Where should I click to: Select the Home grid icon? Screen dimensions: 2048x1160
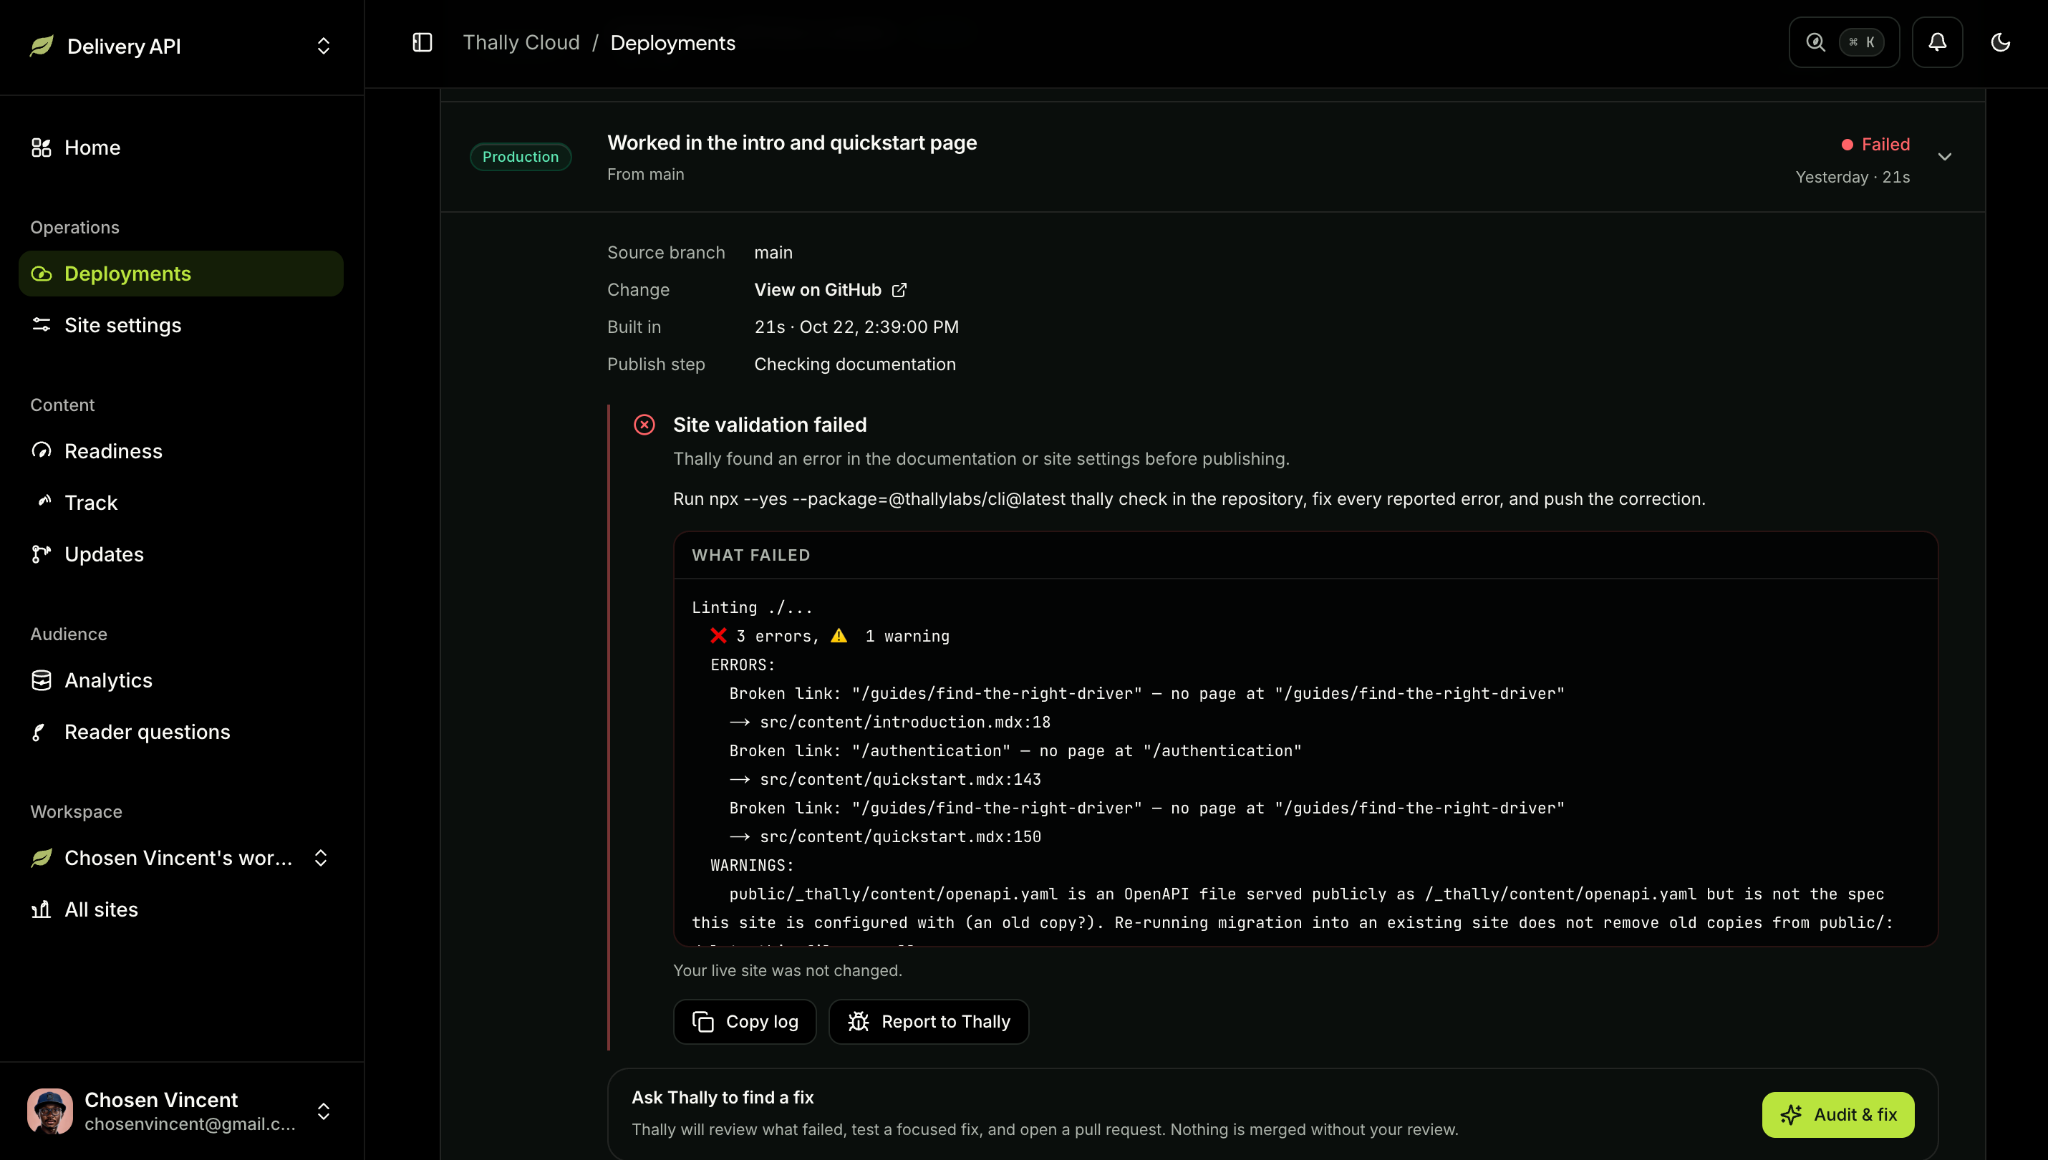(x=41, y=148)
